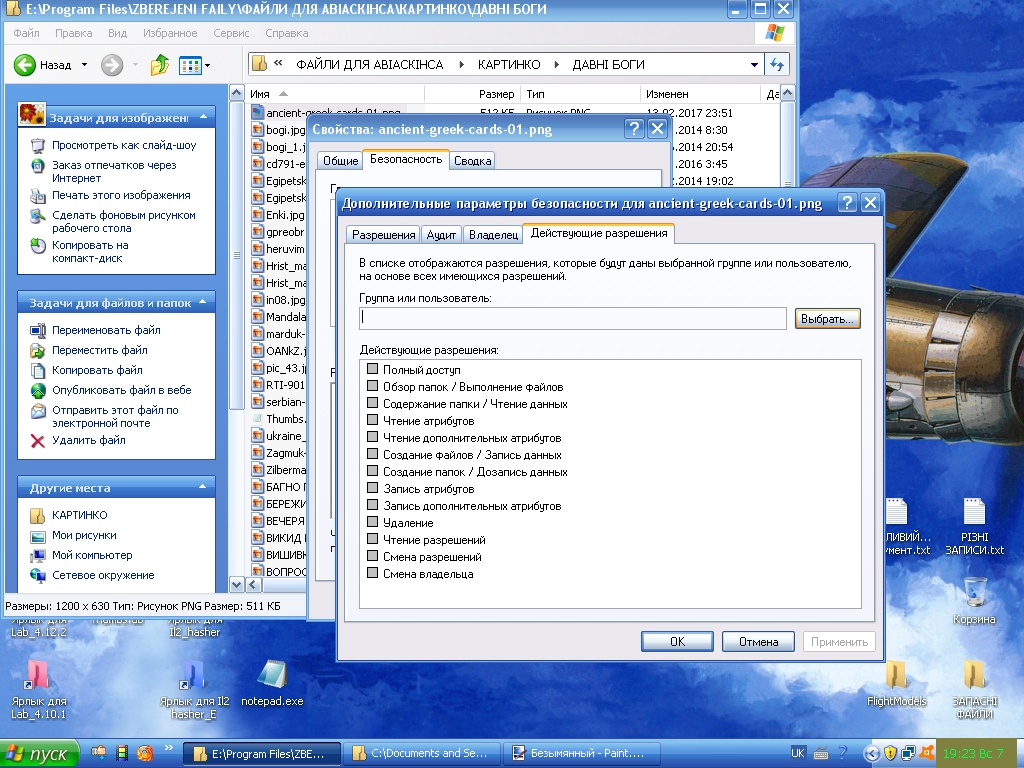Open the Файл menu
Image resolution: width=1024 pixels, height=768 pixels.
point(26,33)
